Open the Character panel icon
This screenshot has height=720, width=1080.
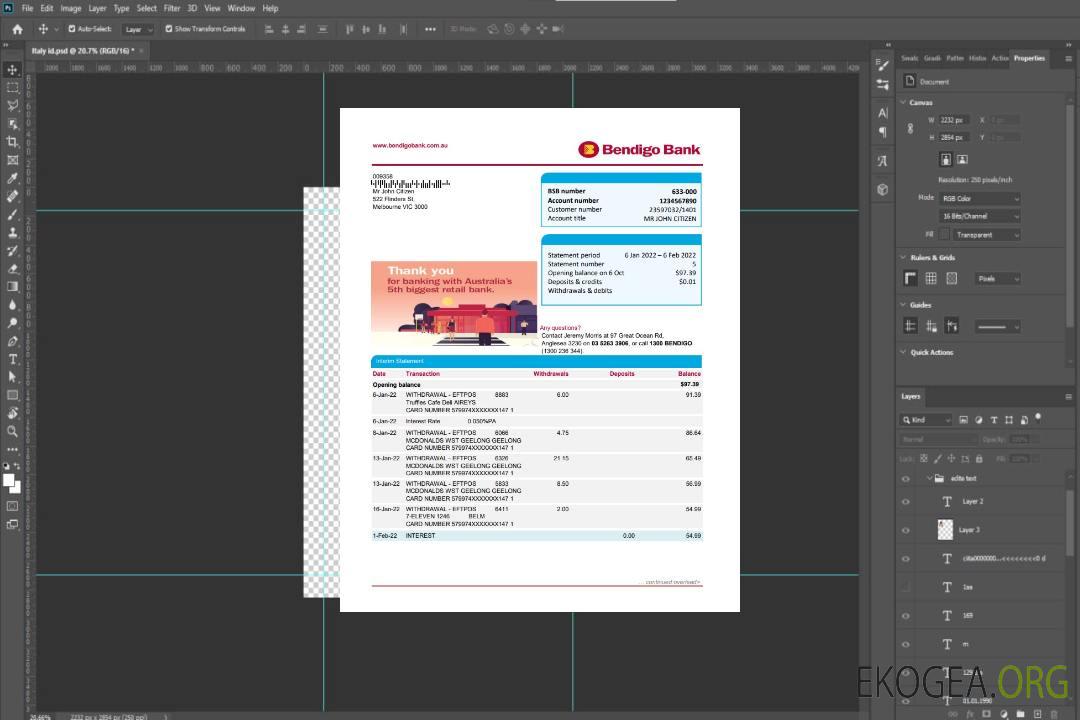[x=883, y=112]
